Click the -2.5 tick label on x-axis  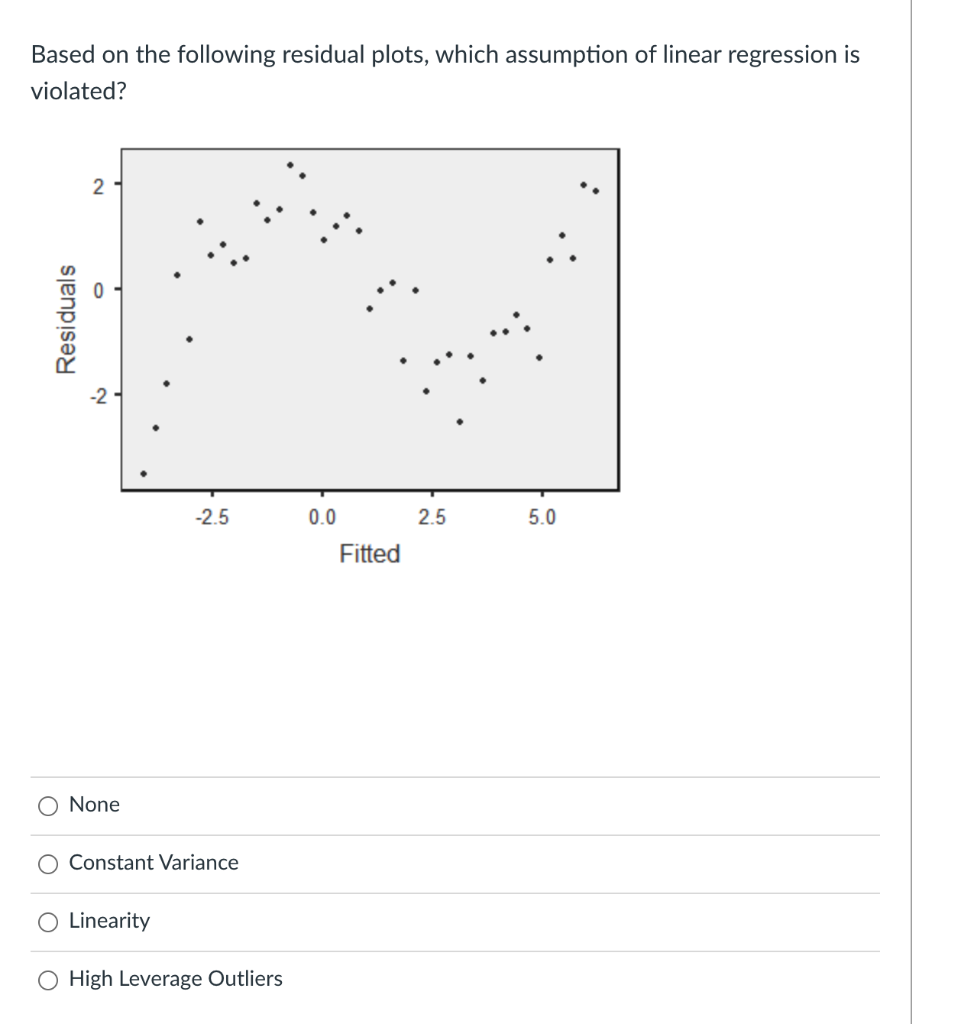pyautogui.click(x=212, y=517)
